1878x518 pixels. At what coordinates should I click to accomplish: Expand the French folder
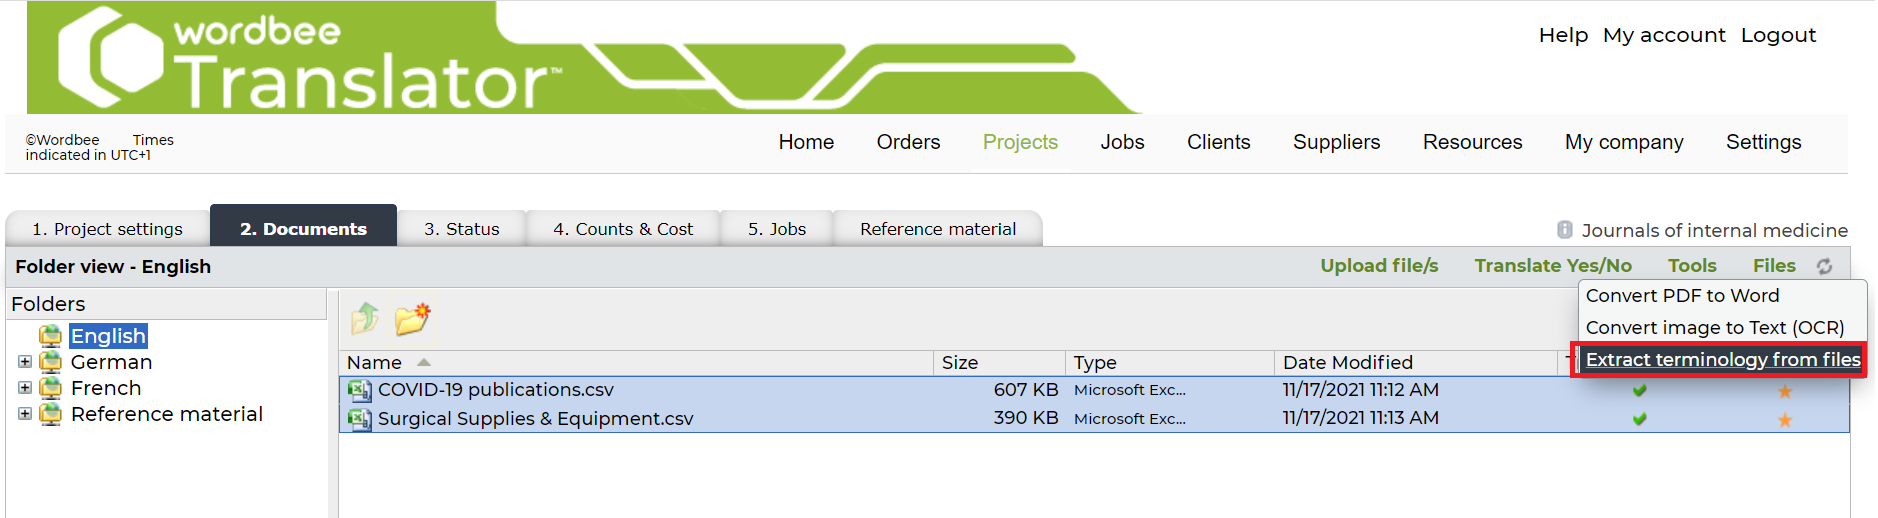coord(25,388)
